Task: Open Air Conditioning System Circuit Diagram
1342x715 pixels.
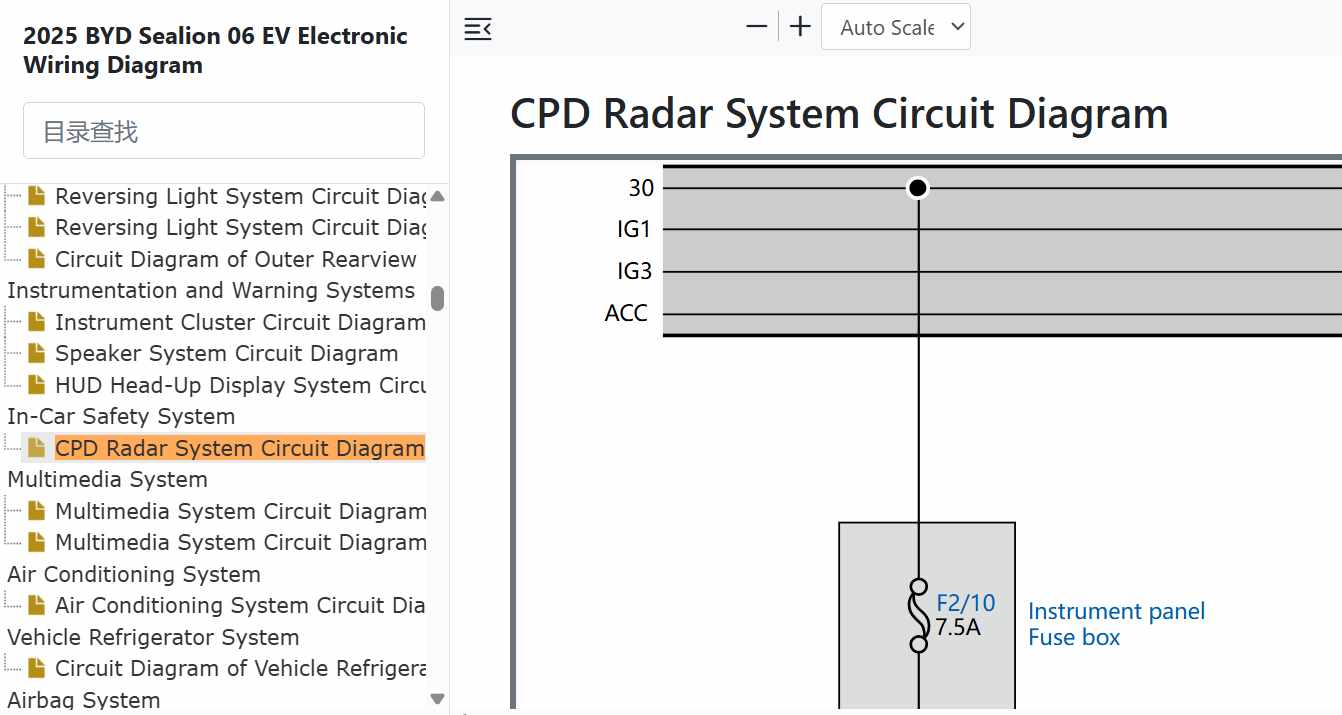Action: click(240, 605)
